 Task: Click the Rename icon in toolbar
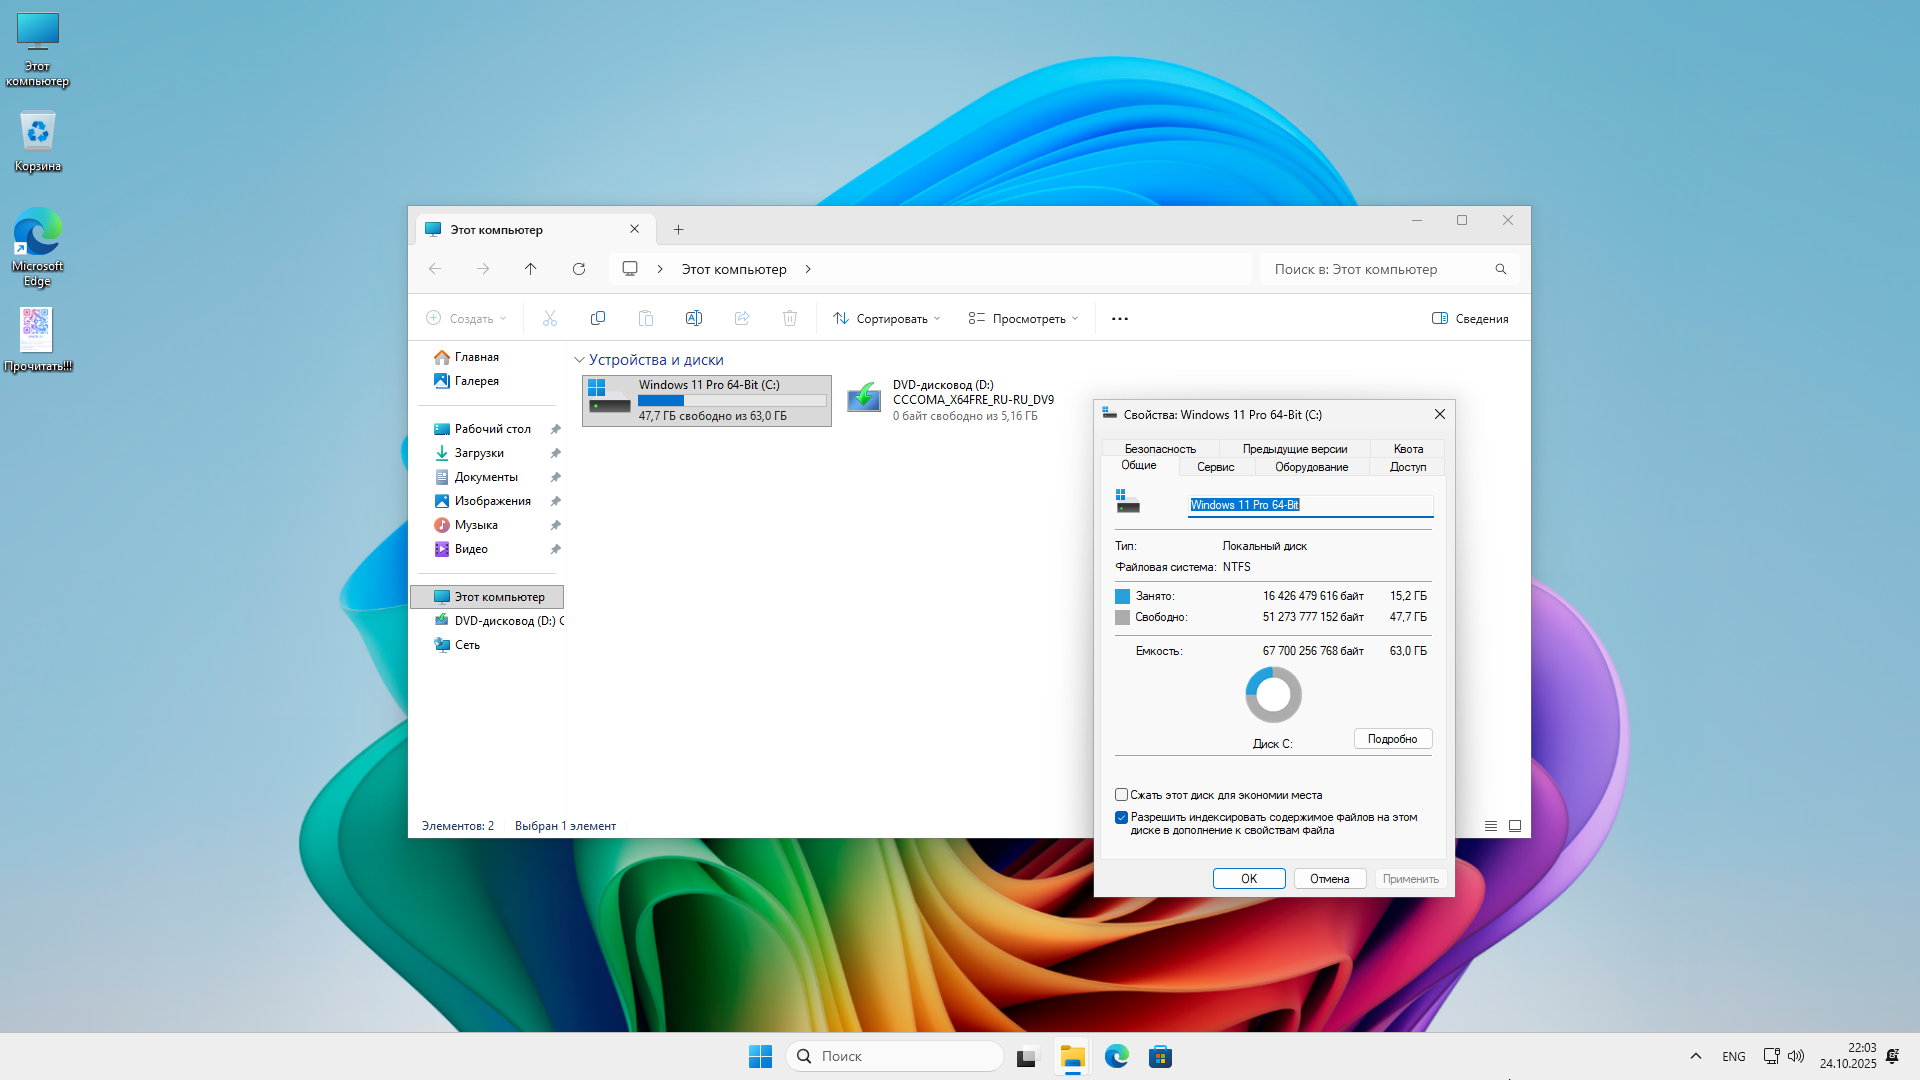pyautogui.click(x=693, y=318)
